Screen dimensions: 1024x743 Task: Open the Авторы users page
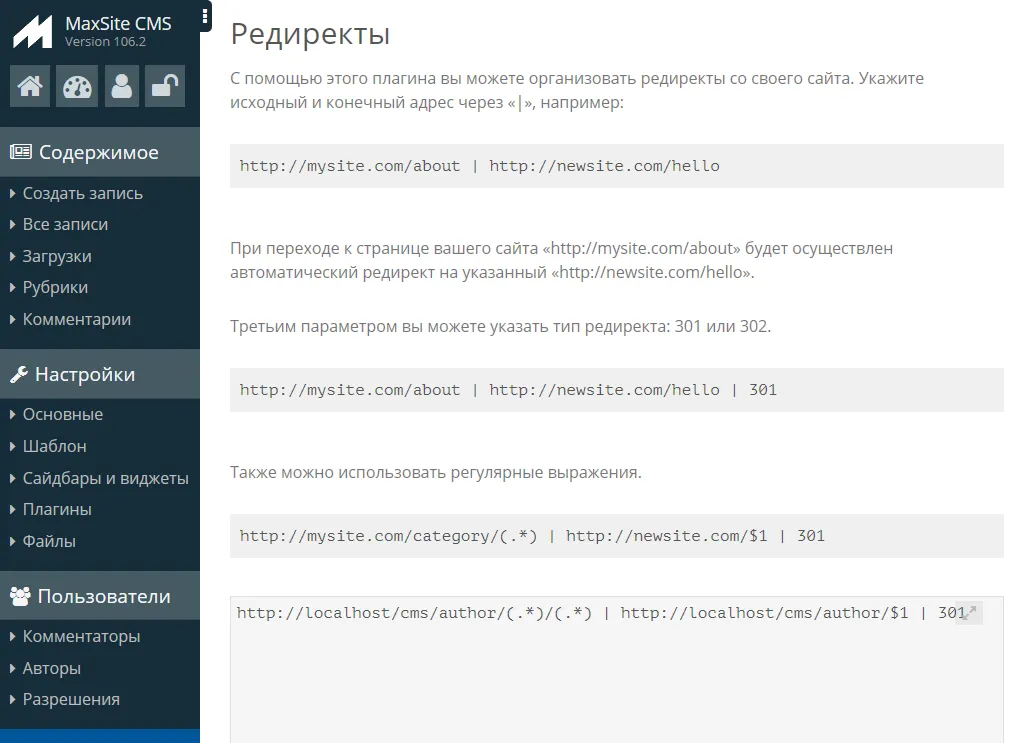click(x=52, y=668)
